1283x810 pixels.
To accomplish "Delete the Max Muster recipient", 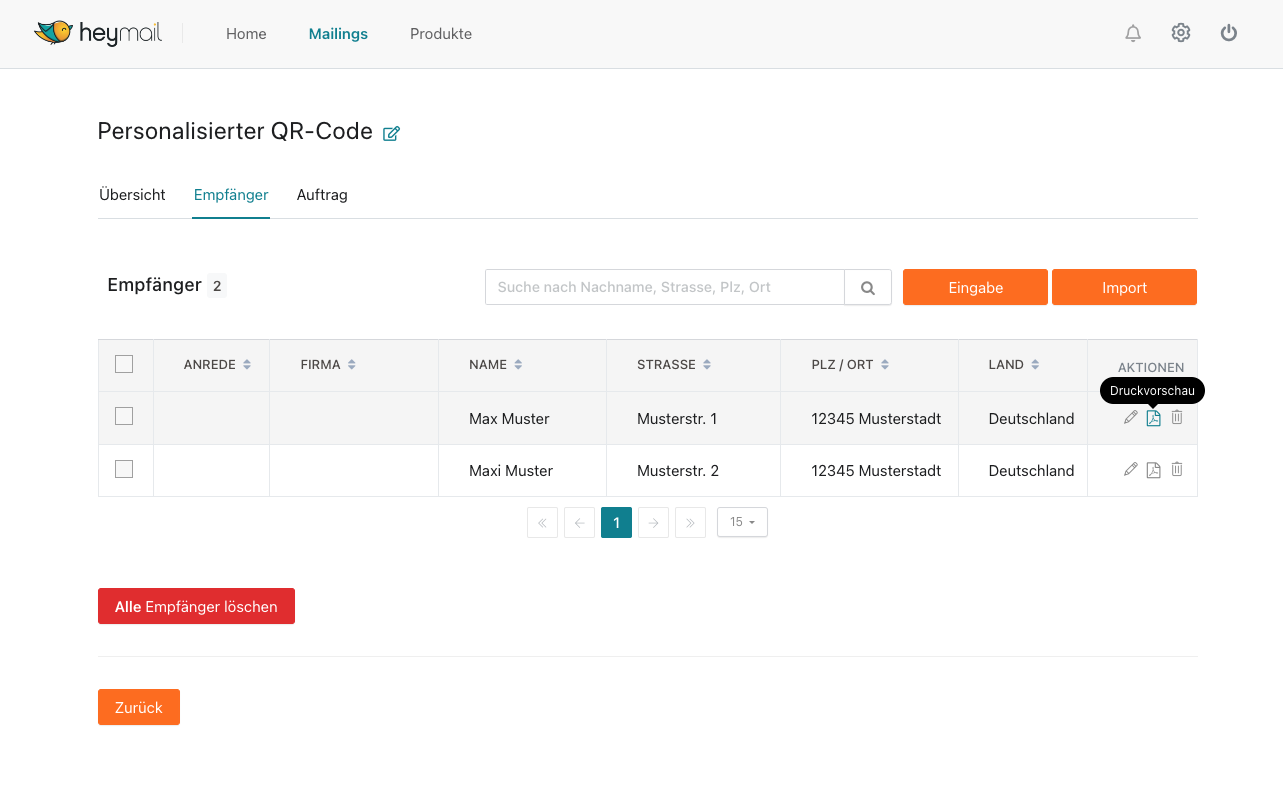I will pos(1177,417).
